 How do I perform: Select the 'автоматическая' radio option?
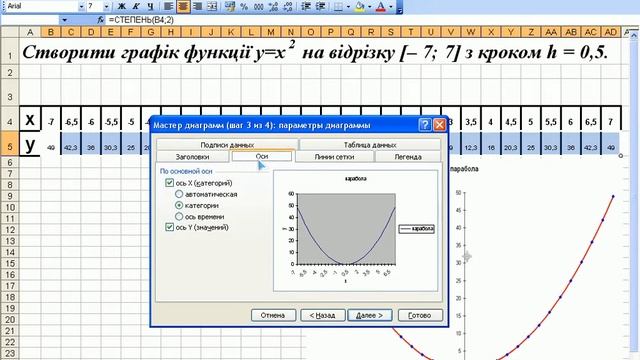tap(179, 194)
